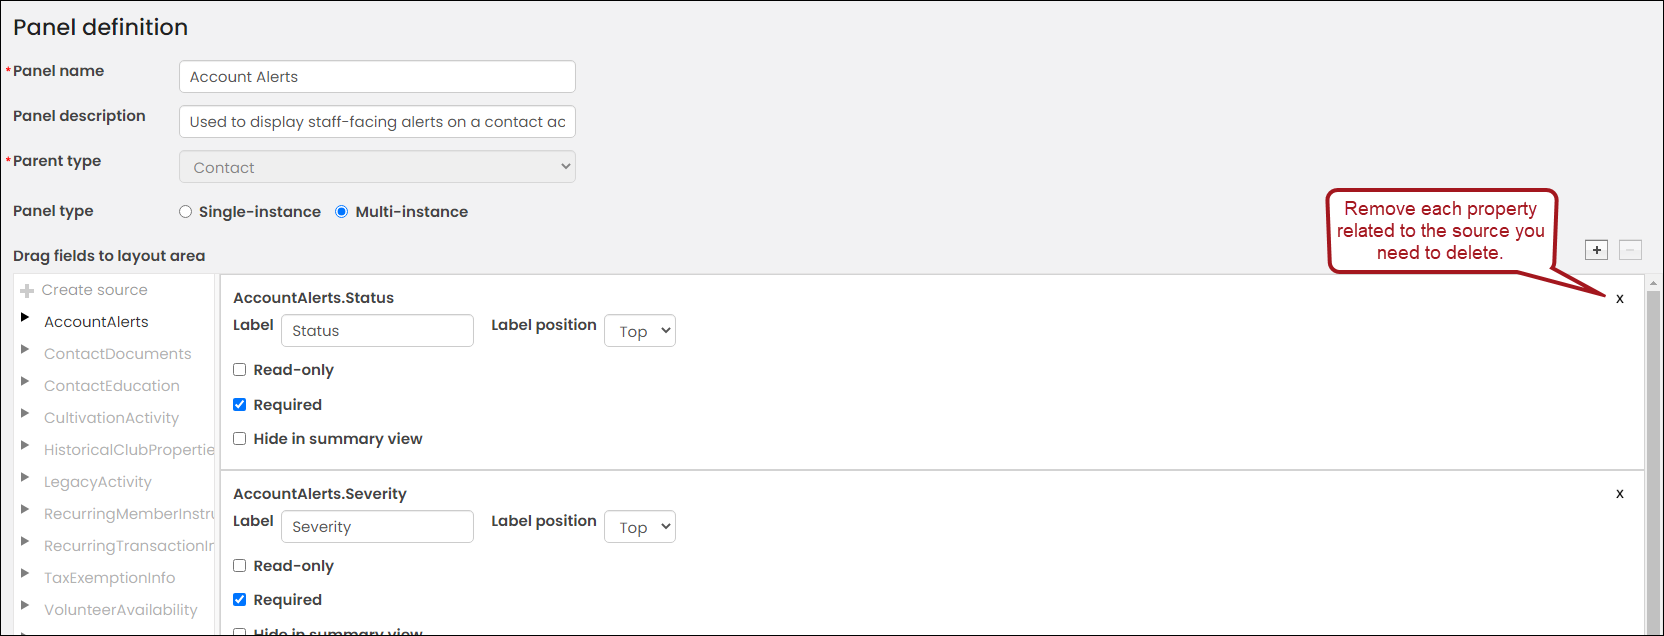The width and height of the screenshot is (1664, 636).
Task: Toggle Read-only checkbox for Status
Action: pyautogui.click(x=240, y=370)
